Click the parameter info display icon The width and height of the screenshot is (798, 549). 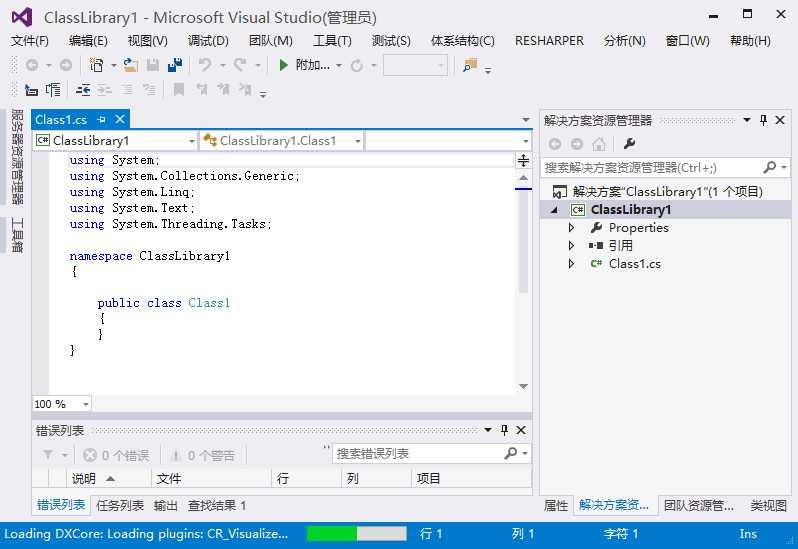[52, 90]
